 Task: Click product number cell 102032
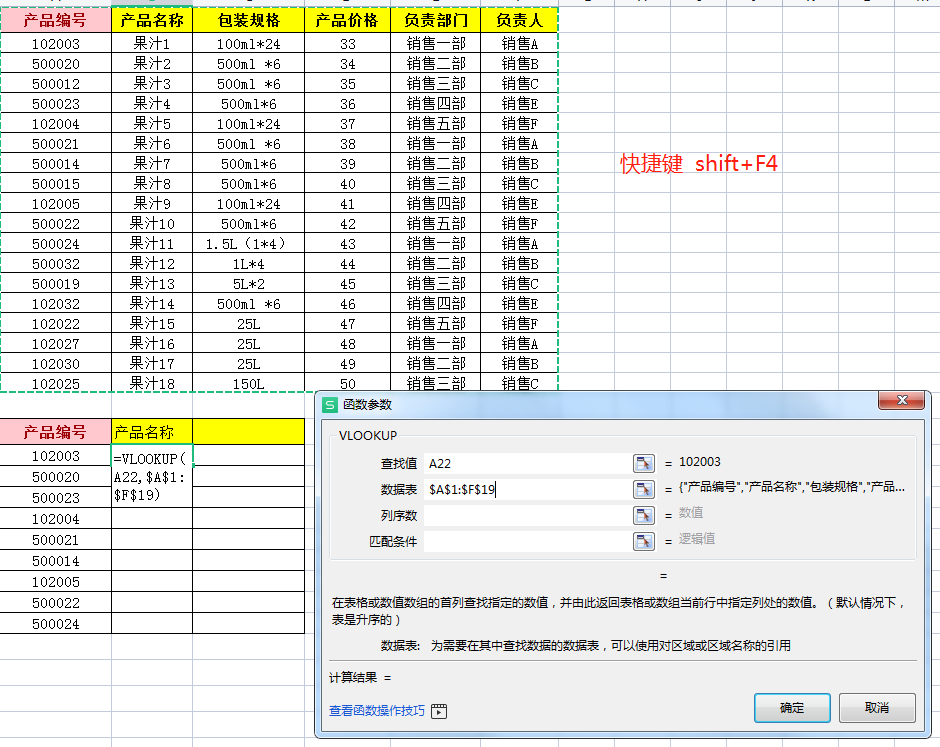click(x=55, y=303)
